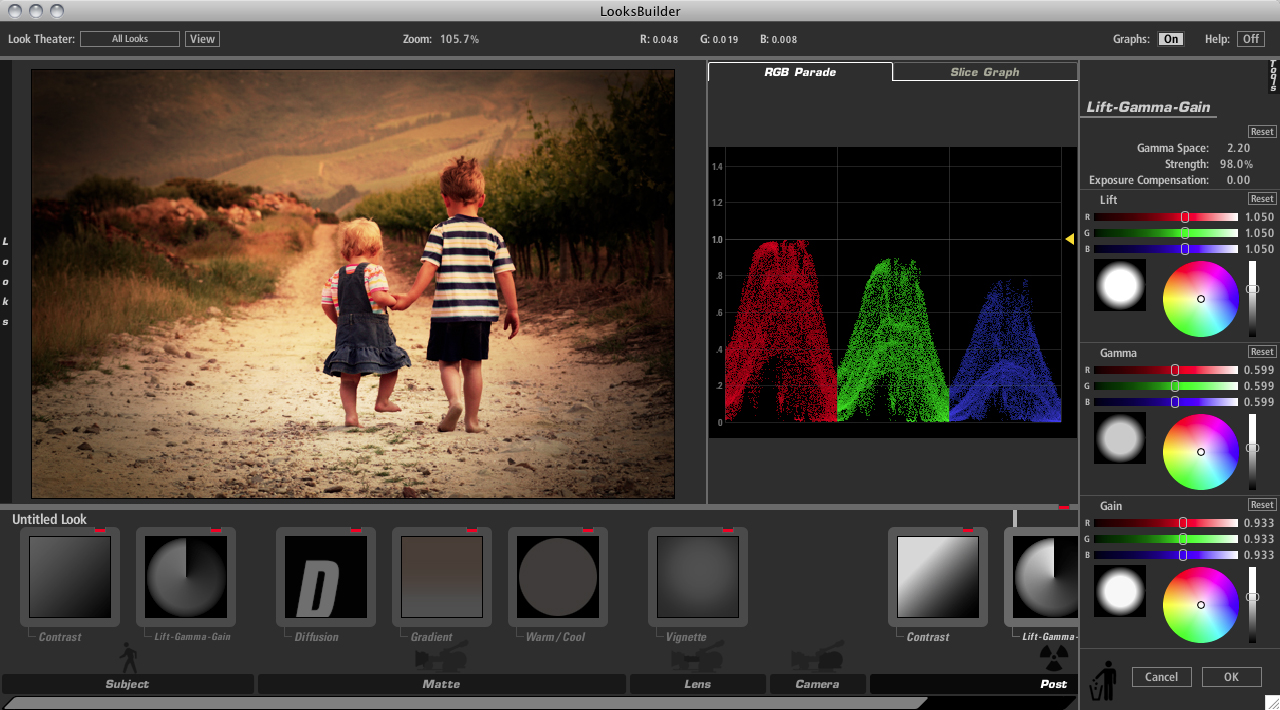Viewport: 1280px width, 710px height.
Task: Select the Warm/Cool tool
Action: click(x=557, y=577)
